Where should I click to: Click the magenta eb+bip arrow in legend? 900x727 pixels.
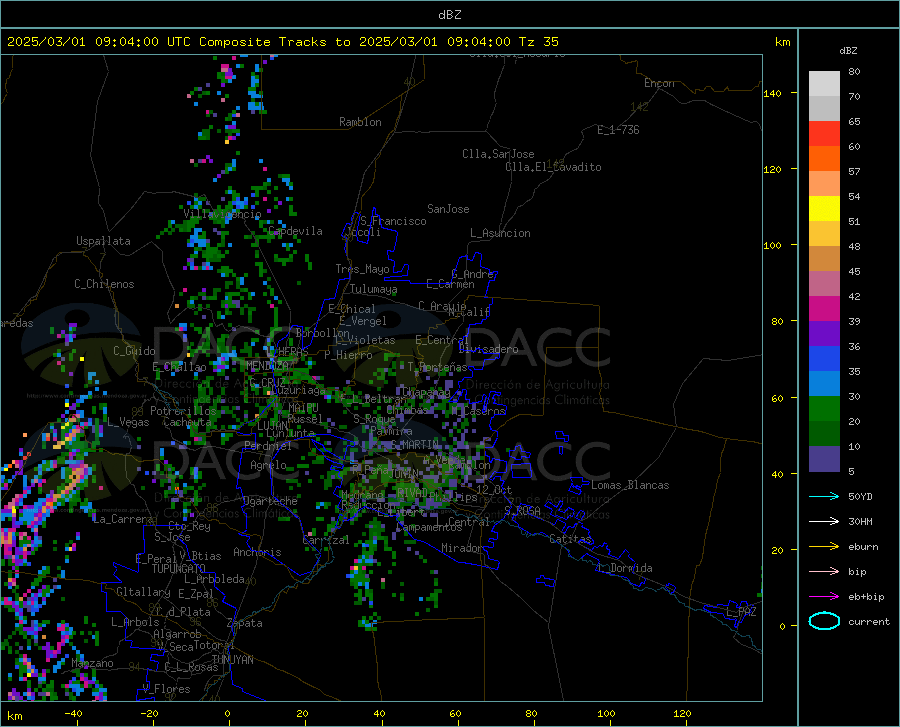(x=824, y=597)
